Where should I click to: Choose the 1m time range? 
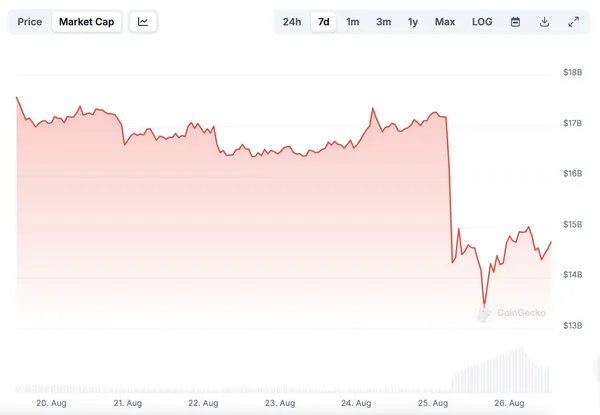tap(353, 21)
